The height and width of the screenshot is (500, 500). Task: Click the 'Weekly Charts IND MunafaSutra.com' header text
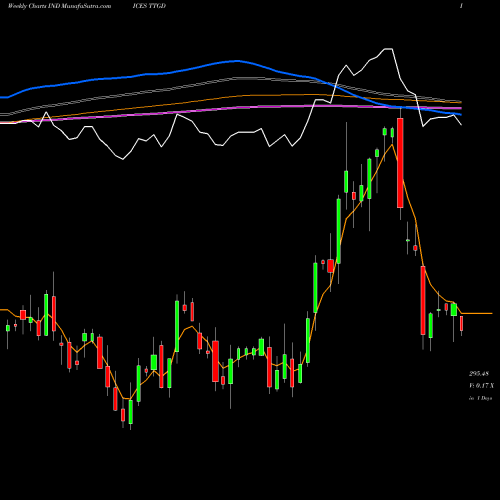pos(59,6)
